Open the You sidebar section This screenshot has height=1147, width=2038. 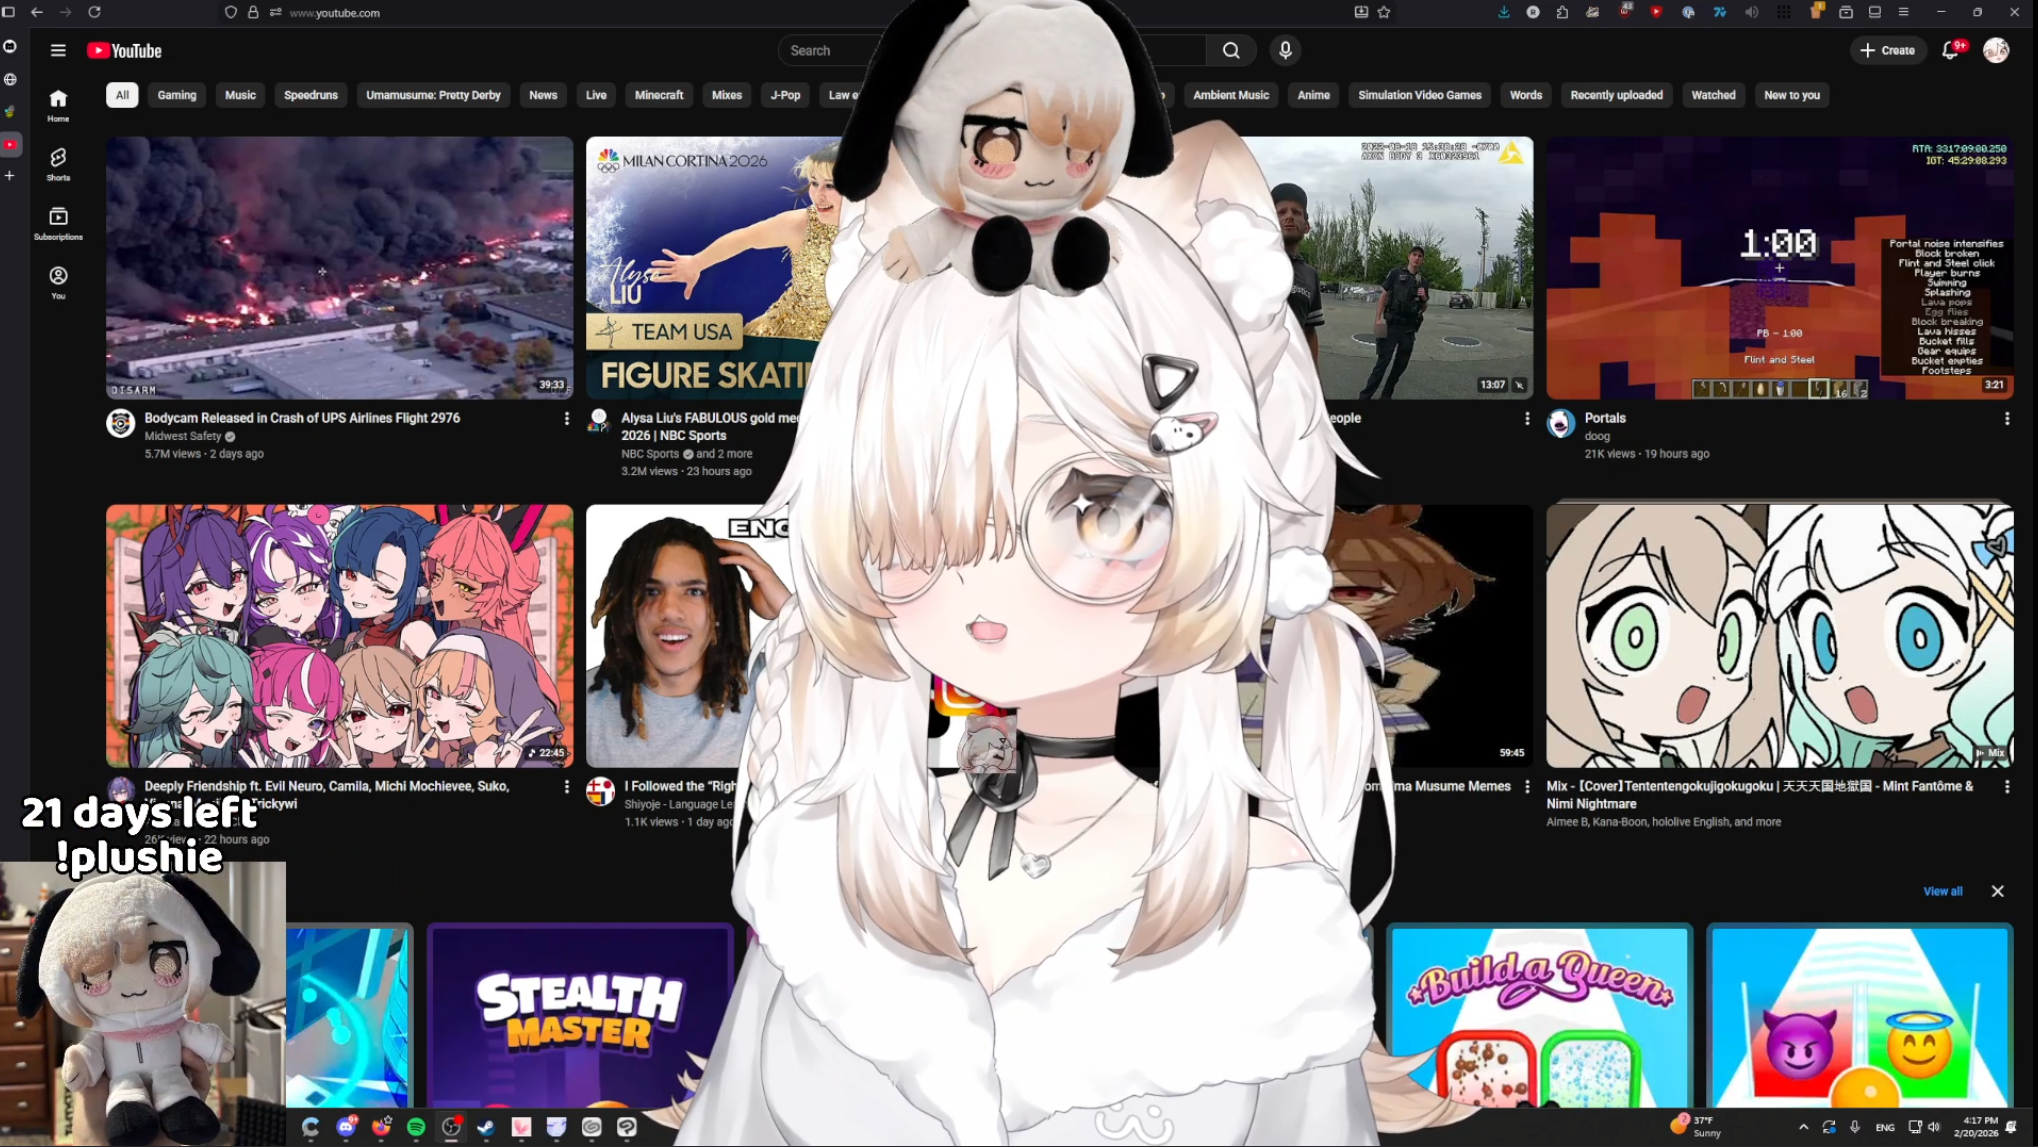(58, 282)
